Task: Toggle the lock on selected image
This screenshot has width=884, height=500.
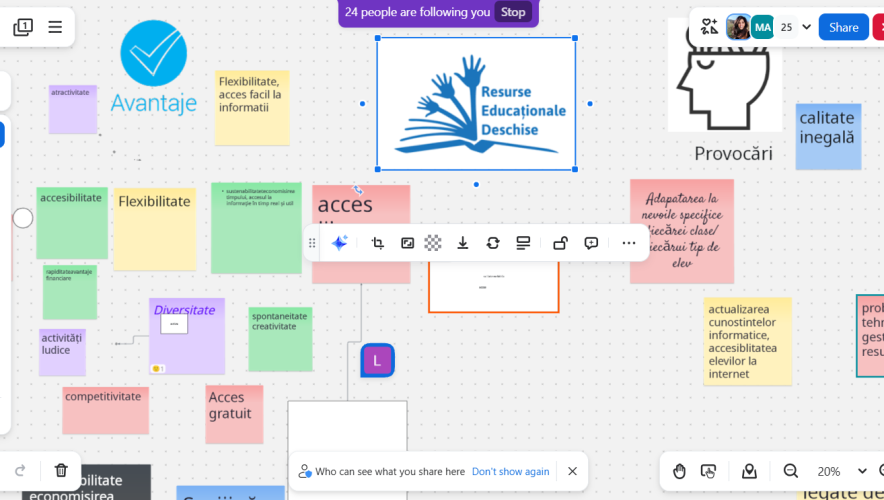Action: (x=560, y=243)
